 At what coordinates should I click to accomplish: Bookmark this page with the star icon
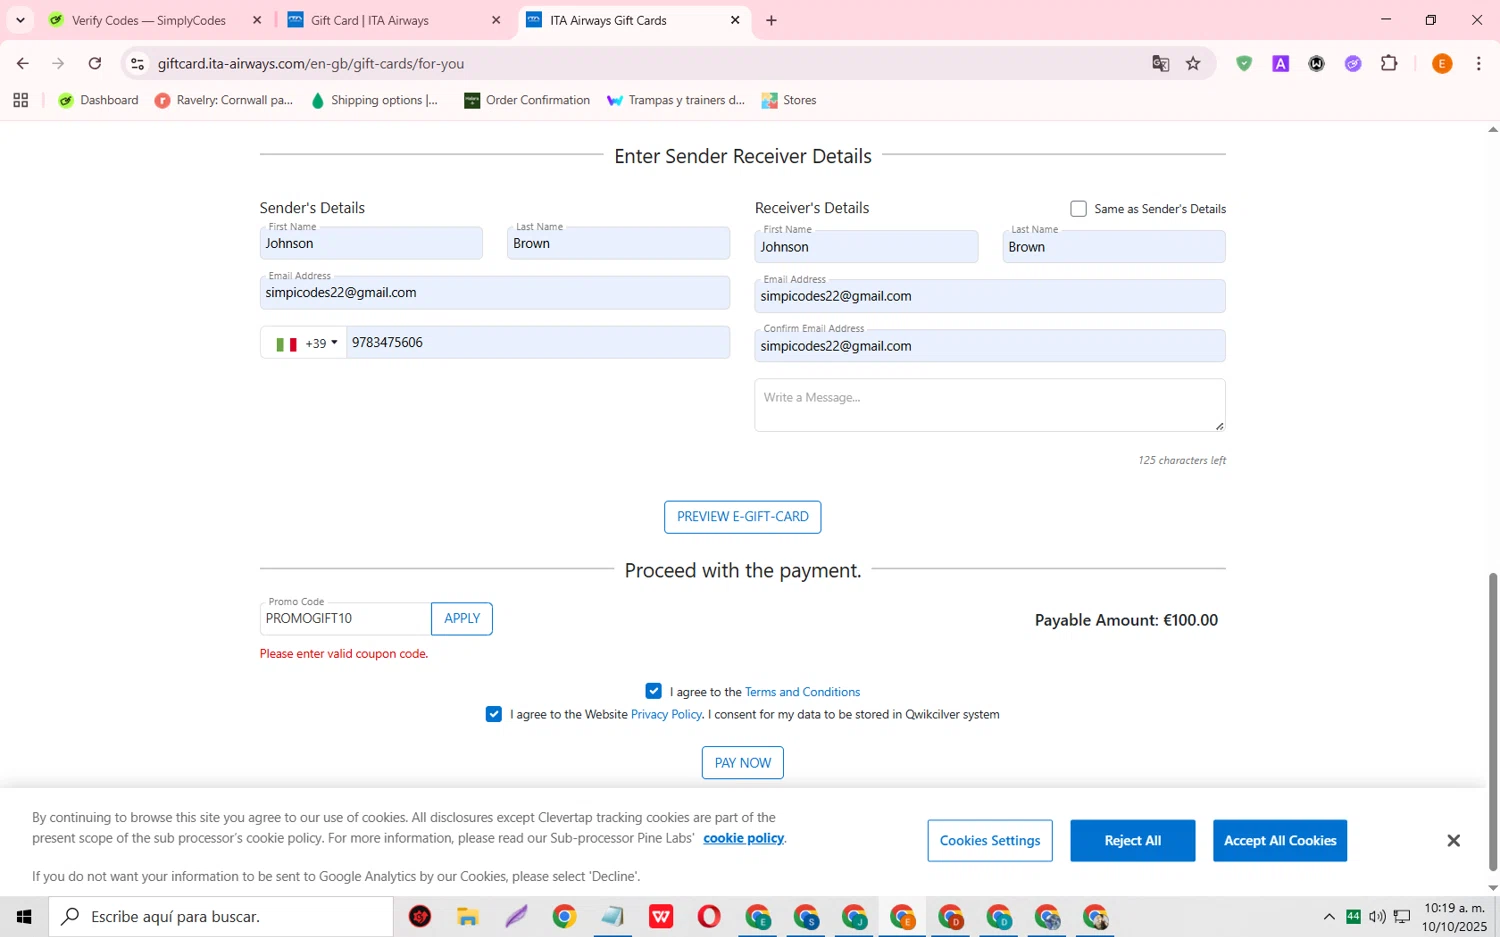1193,64
